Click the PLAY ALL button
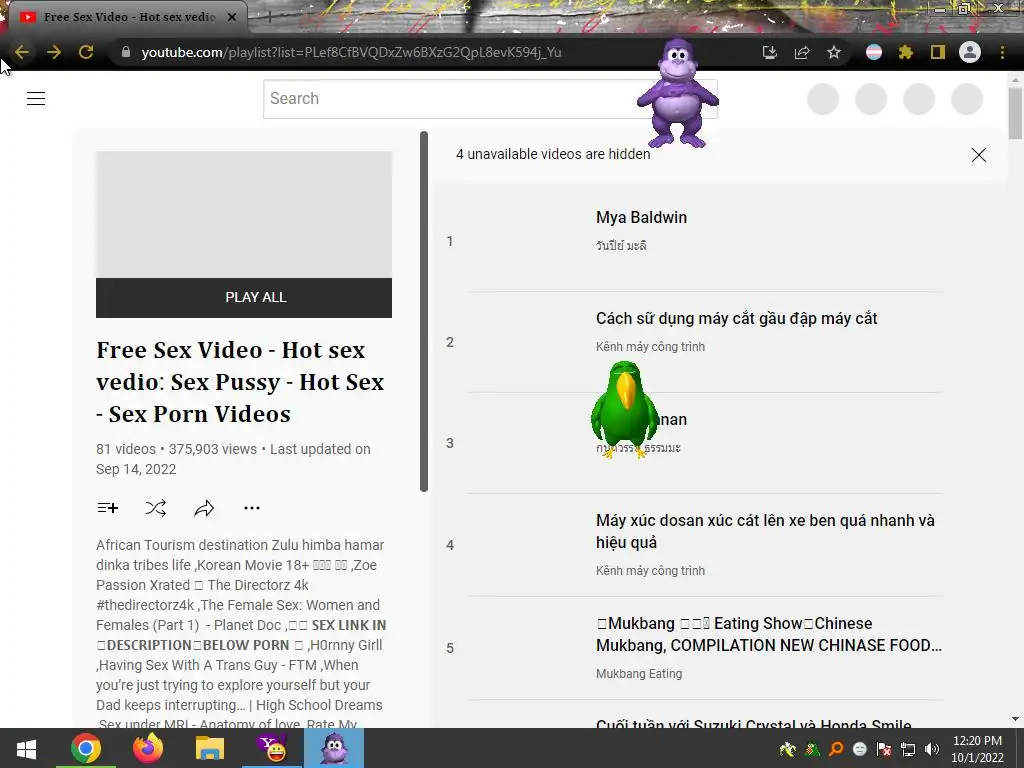This screenshot has width=1024, height=768. (244, 298)
